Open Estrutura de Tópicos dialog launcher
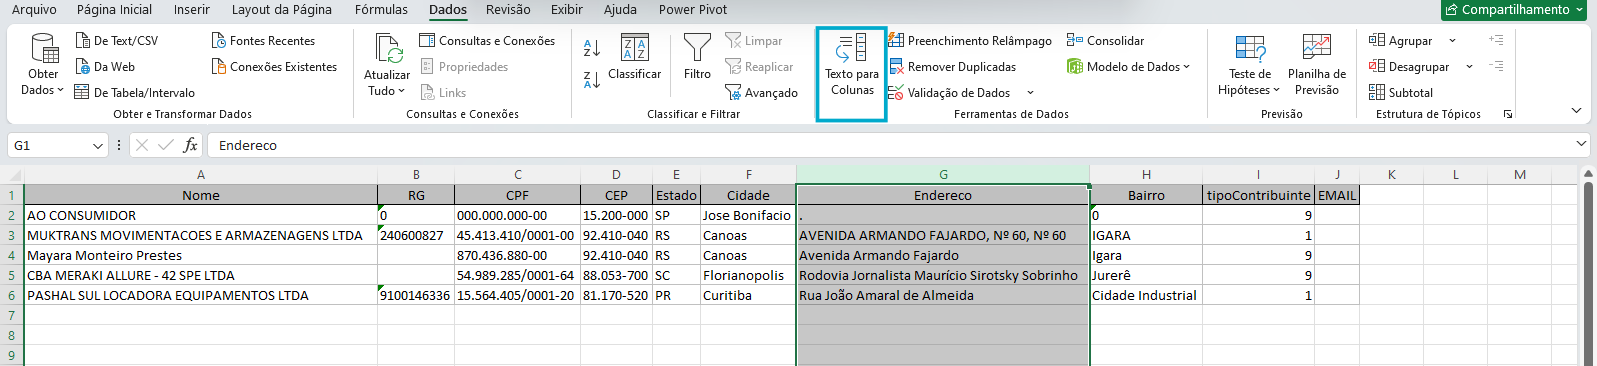The width and height of the screenshot is (1597, 366). (1508, 115)
